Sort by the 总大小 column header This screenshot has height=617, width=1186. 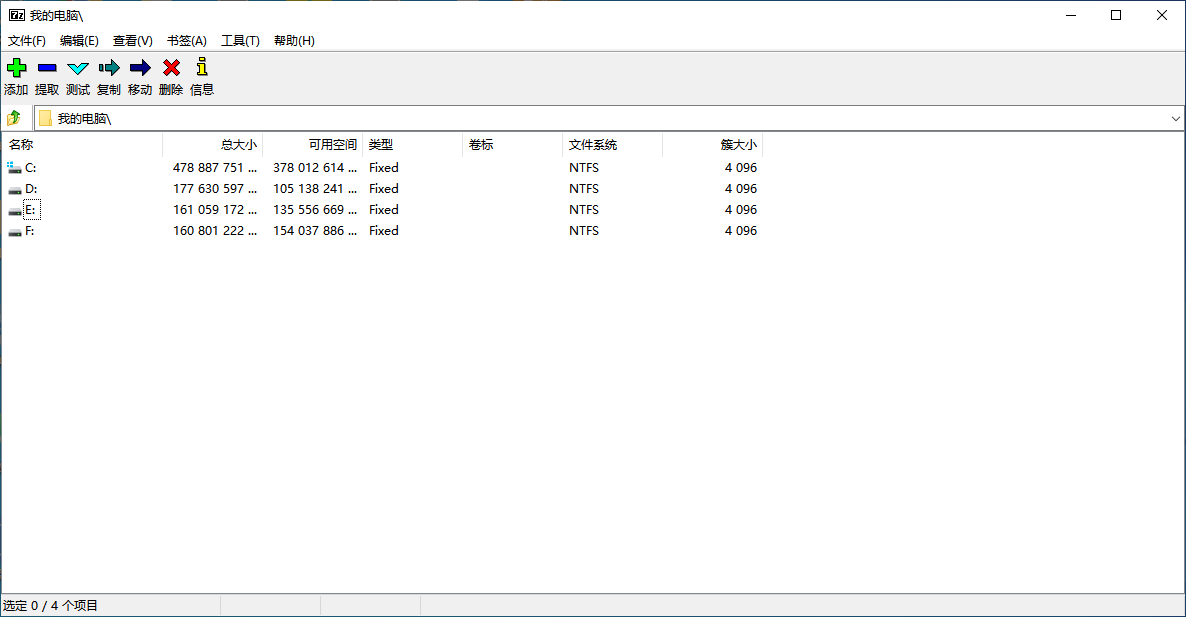click(238, 144)
